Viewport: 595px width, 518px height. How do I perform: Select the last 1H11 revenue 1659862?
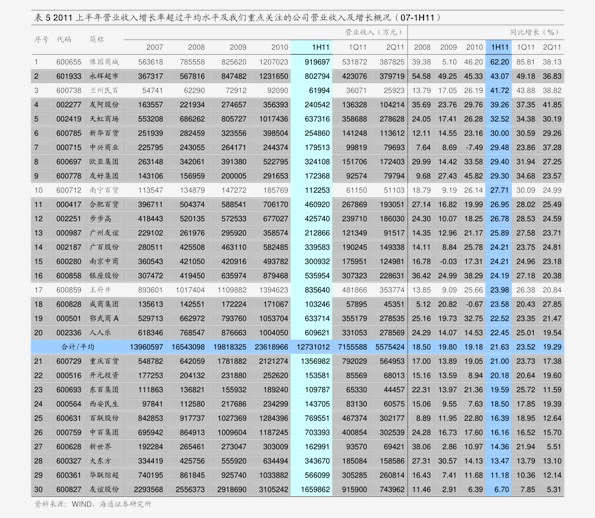point(315,490)
